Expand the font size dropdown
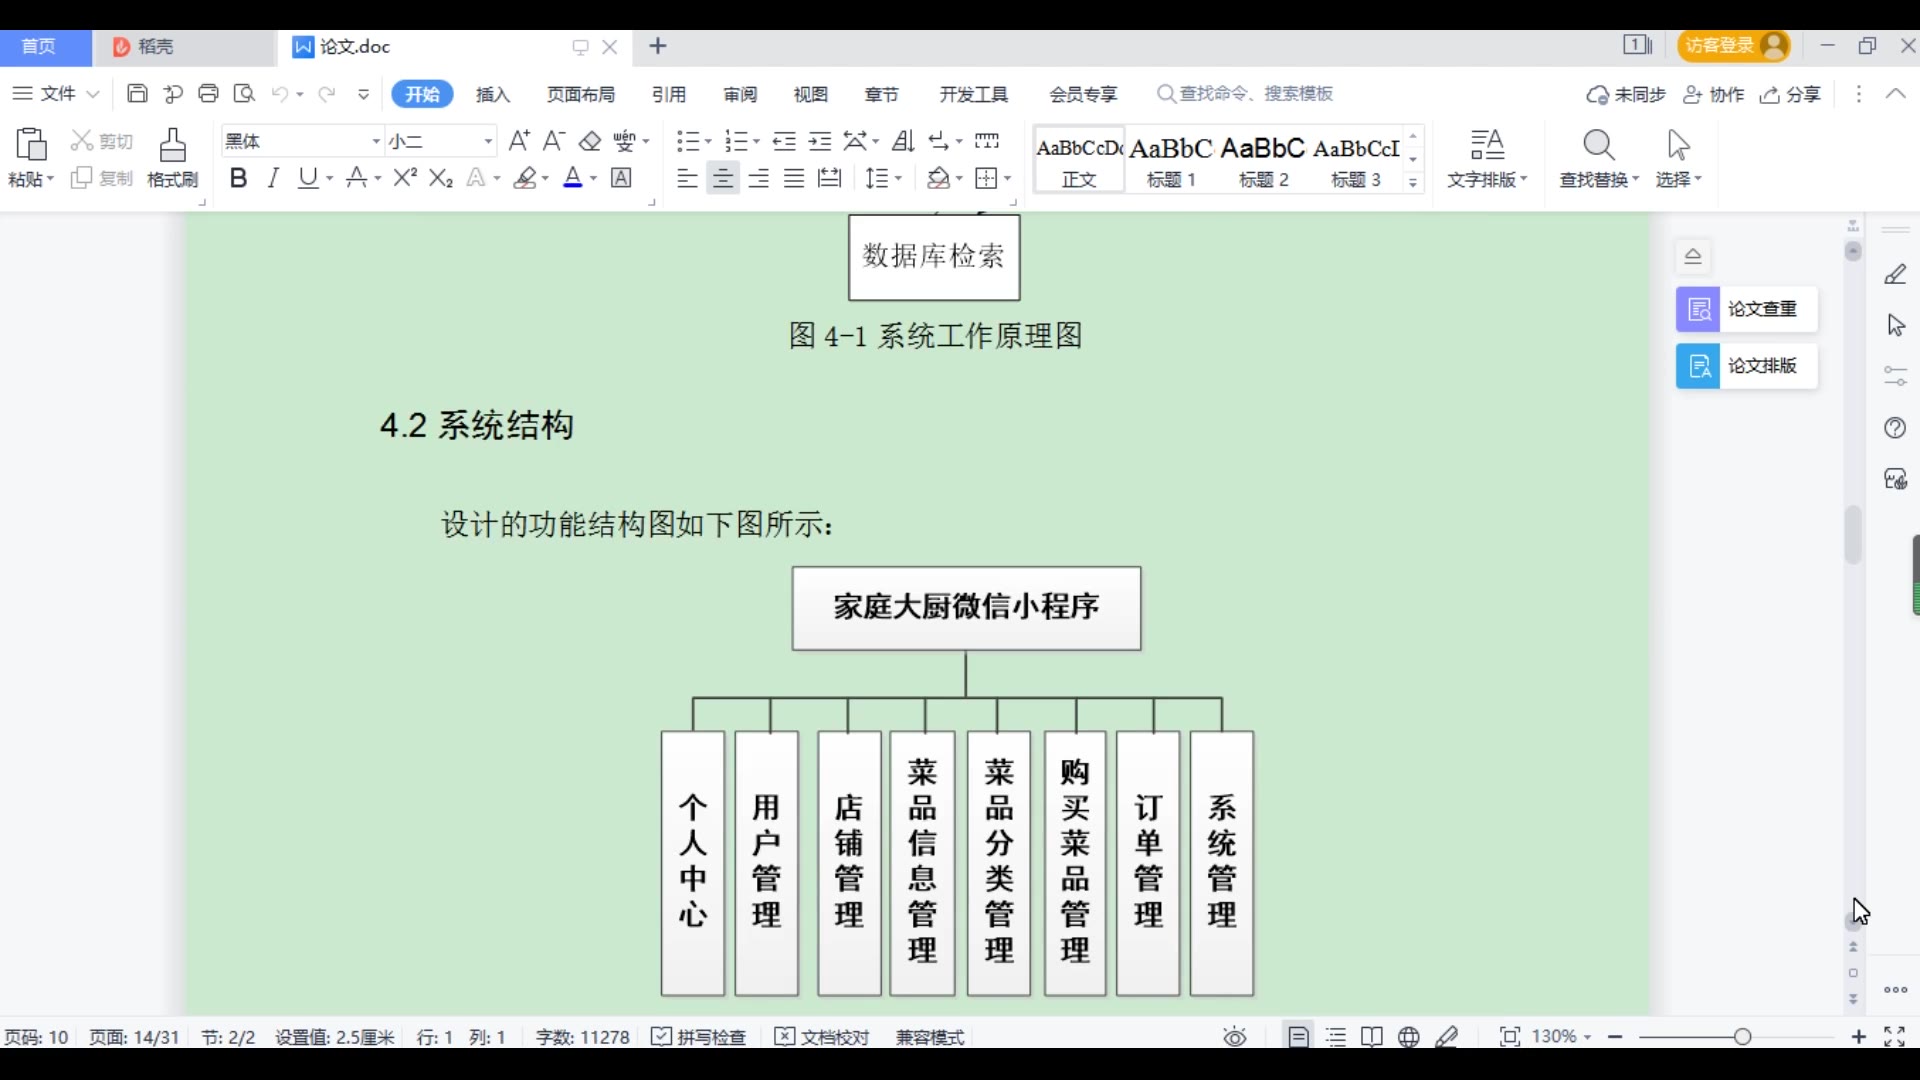The image size is (1920, 1080). (488, 141)
